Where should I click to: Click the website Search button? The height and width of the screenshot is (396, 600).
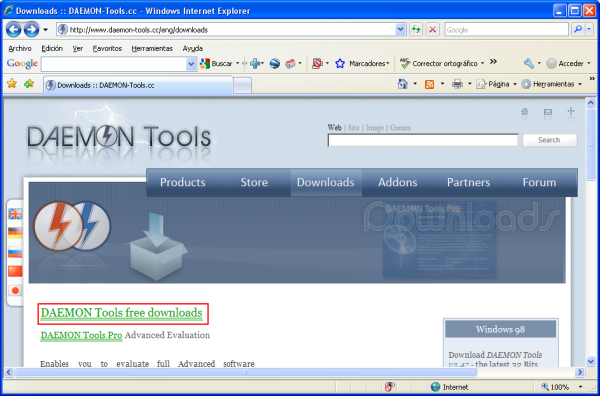point(549,140)
